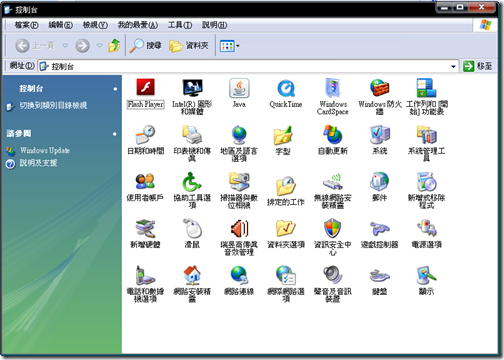Open the 我的最愛(A) menu
The height and width of the screenshot is (360, 504).
click(x=138, y=25)
